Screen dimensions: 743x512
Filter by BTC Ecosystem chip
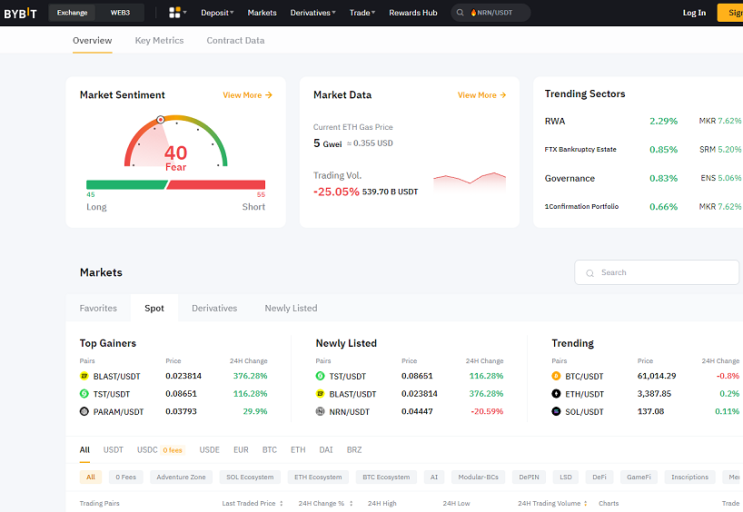[386, 477]
